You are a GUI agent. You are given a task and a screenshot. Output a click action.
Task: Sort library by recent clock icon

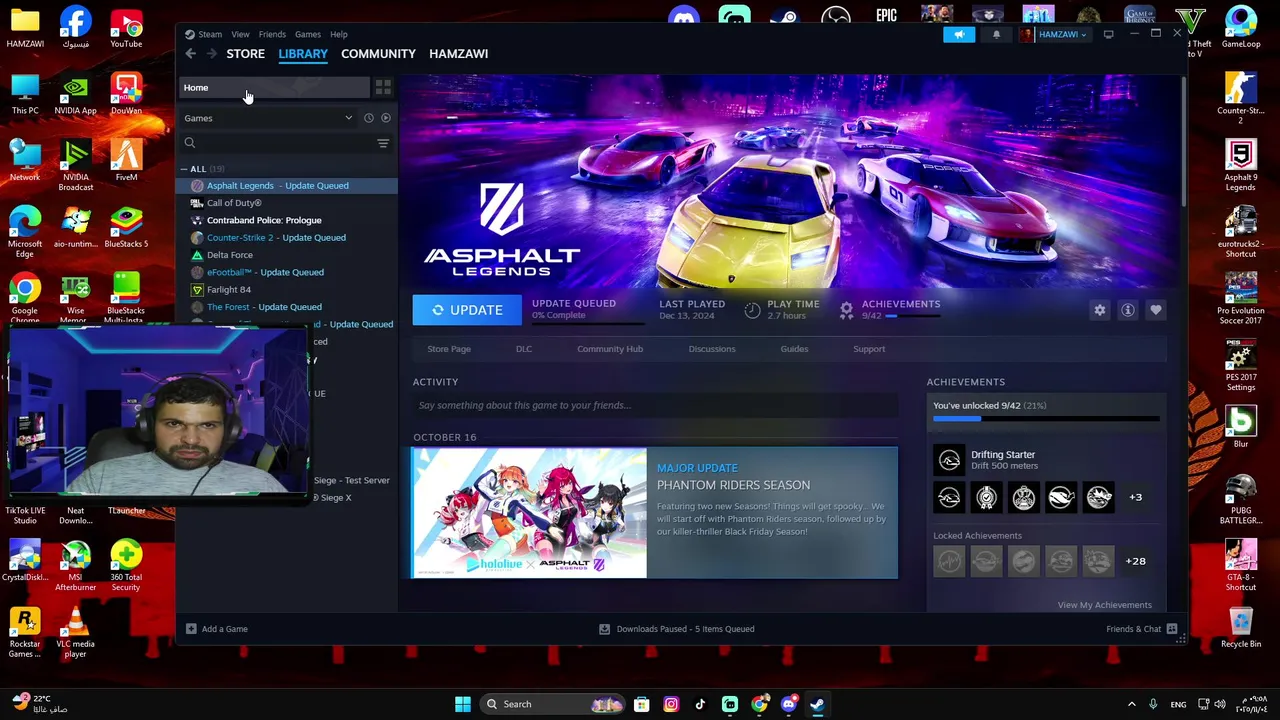point(368,118)
